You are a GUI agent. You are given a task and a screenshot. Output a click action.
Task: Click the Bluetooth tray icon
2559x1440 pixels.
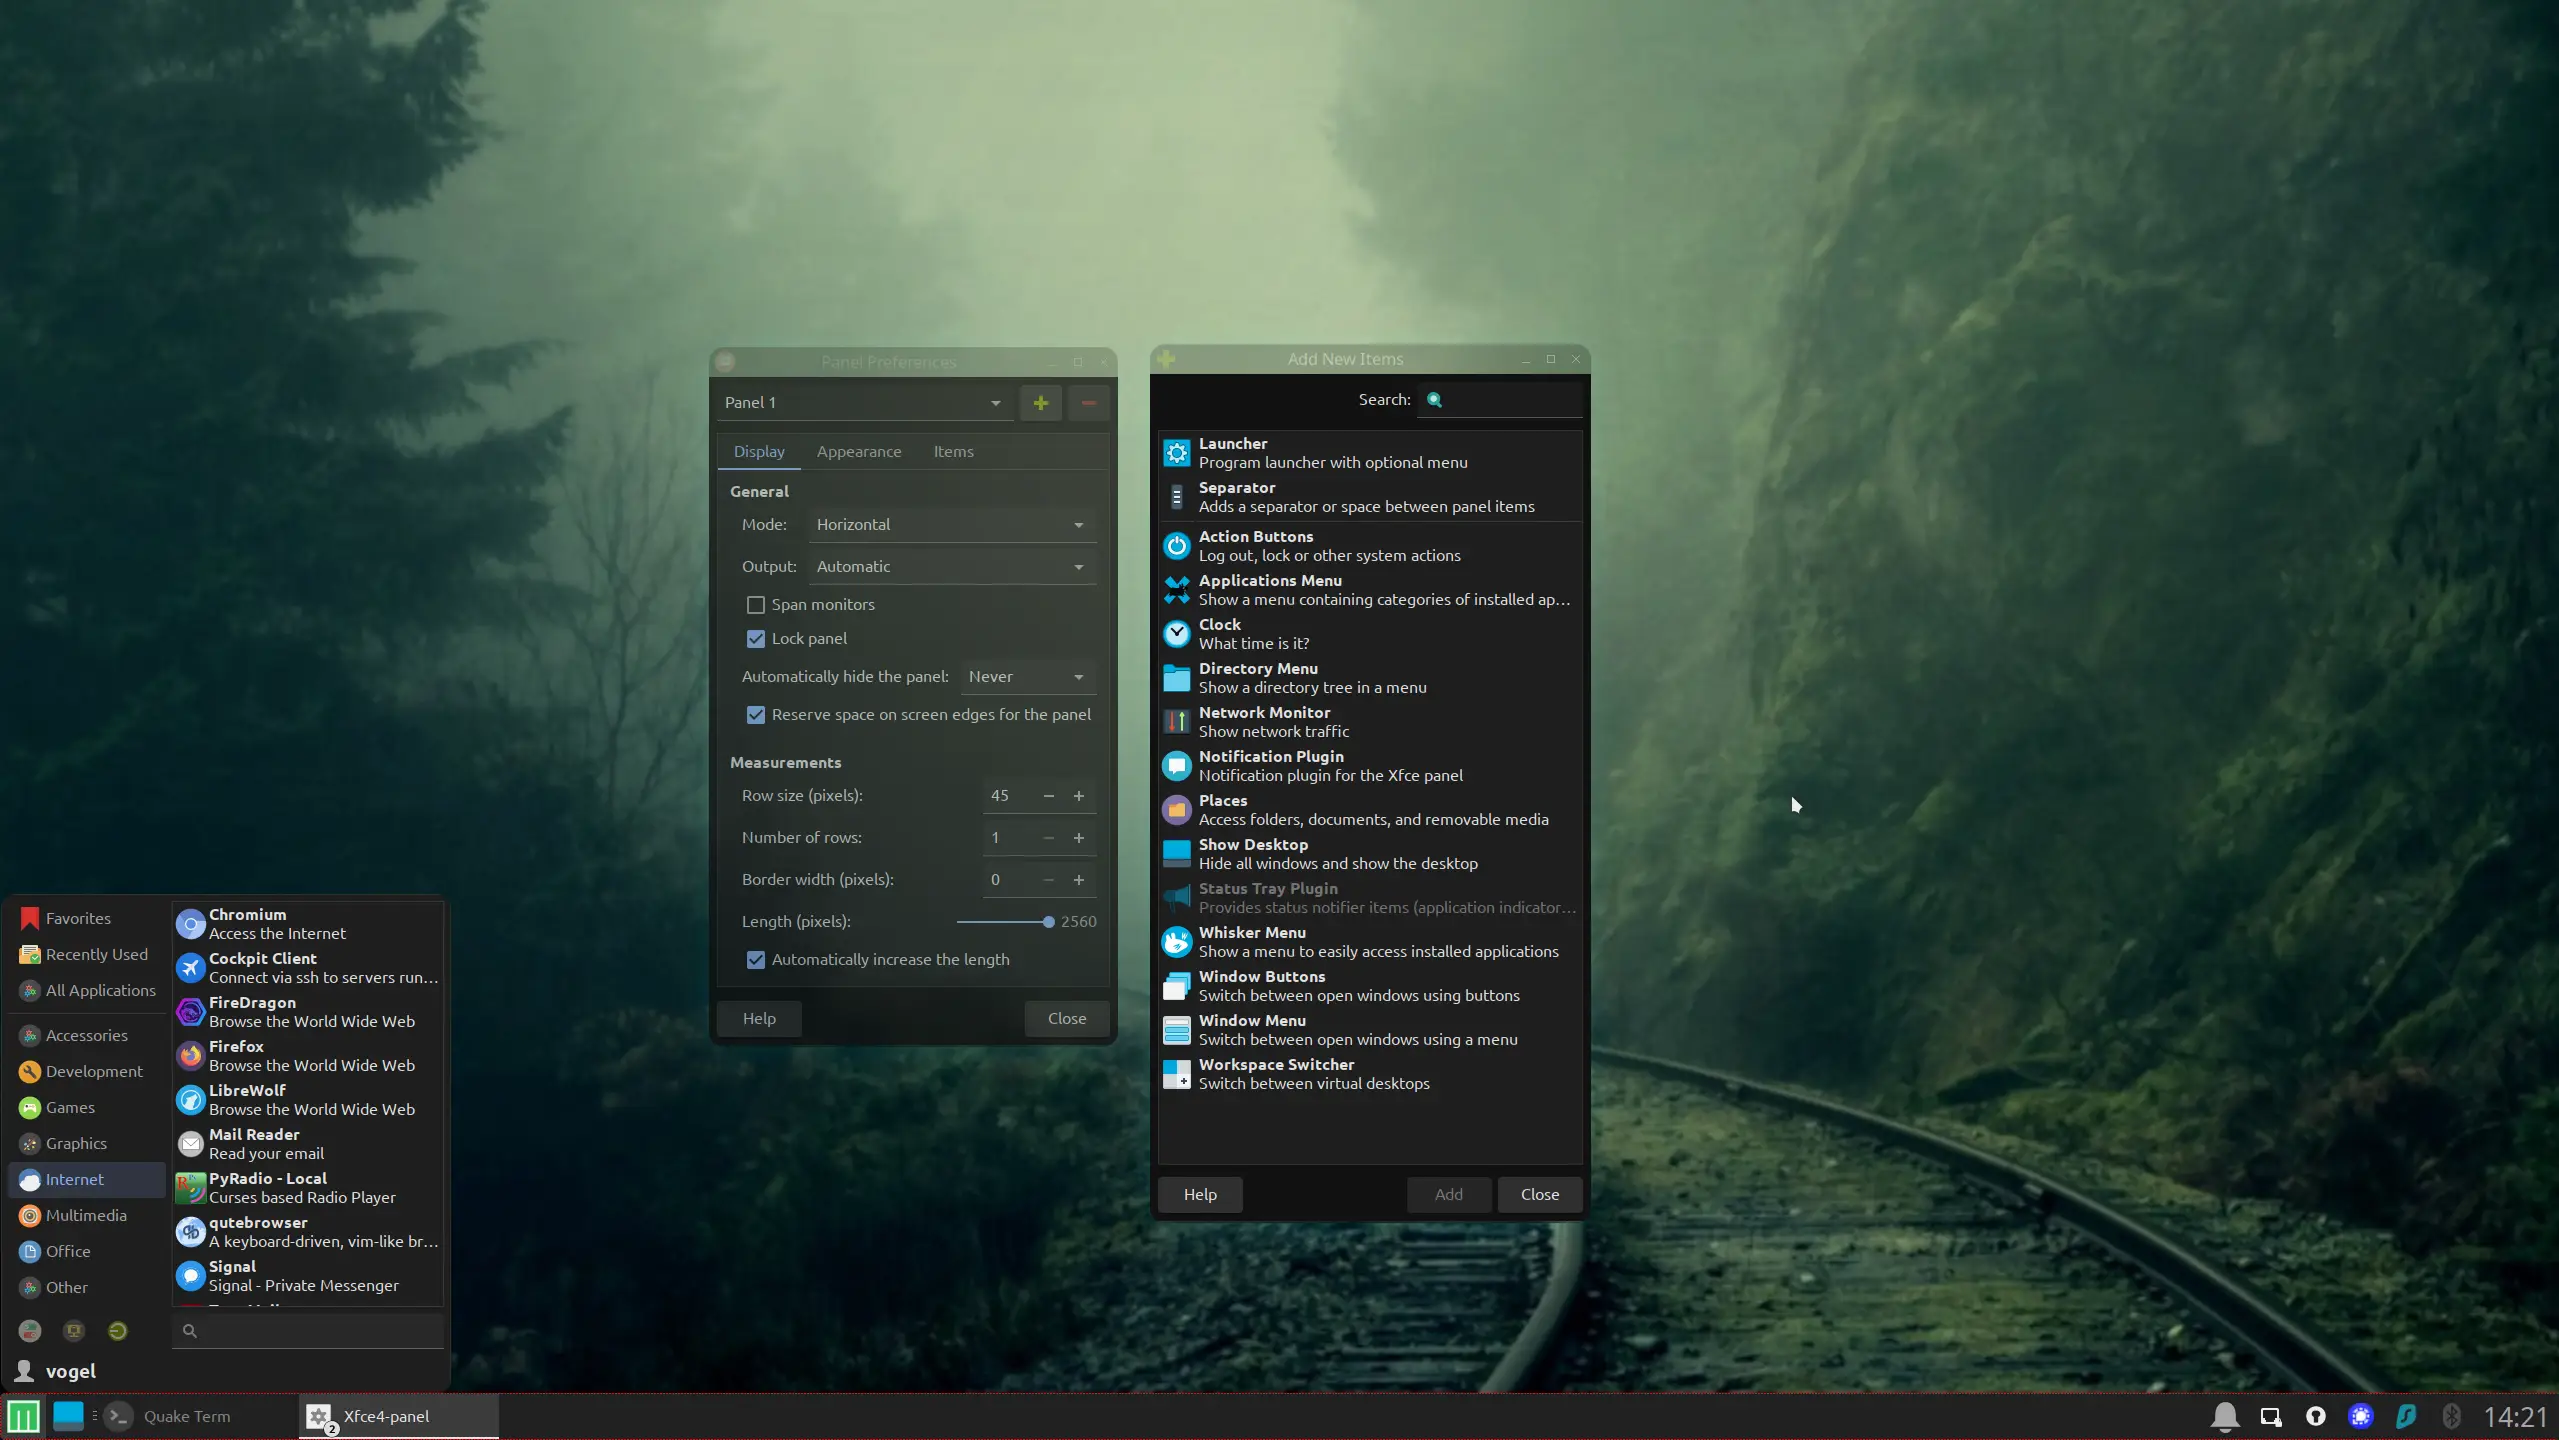[2451, 1416]
